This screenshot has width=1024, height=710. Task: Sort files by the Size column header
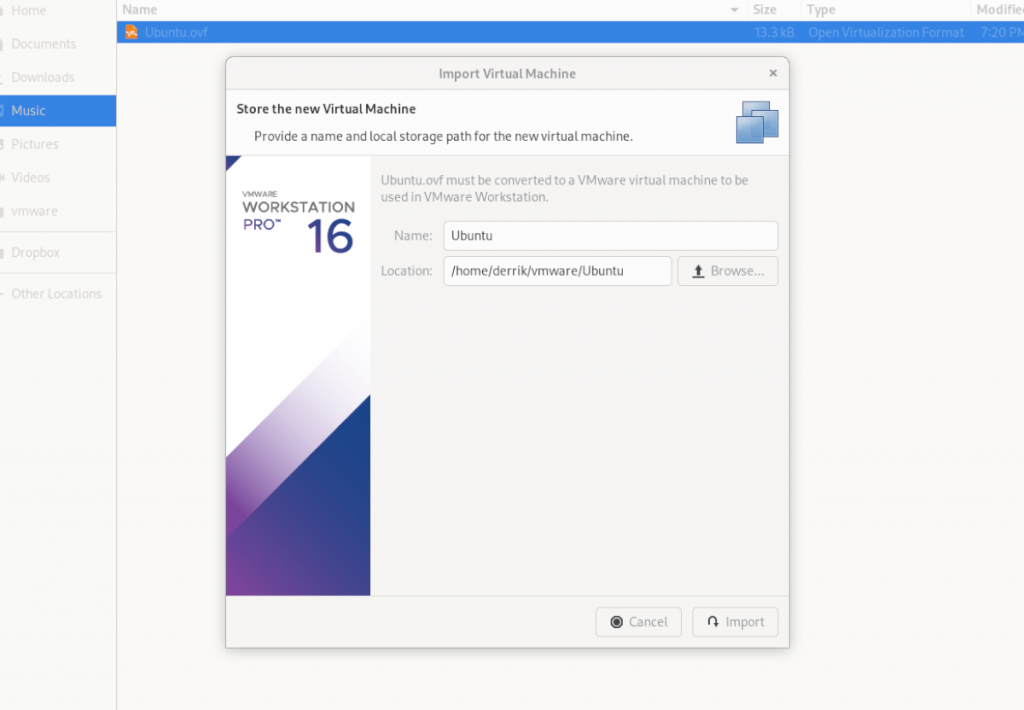[x=765, y=9]
